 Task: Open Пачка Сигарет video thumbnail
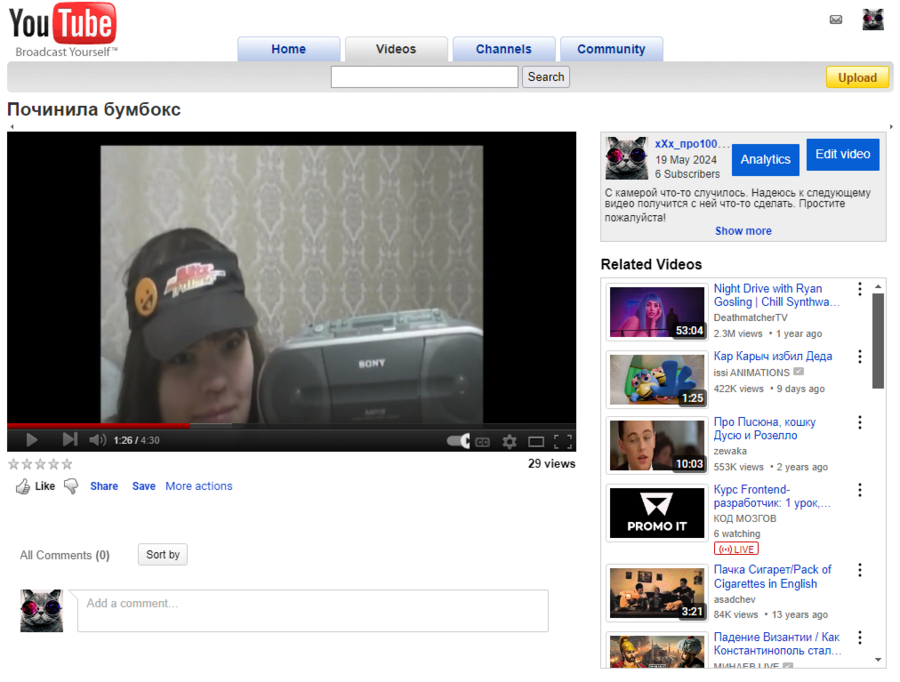point(657,594)
